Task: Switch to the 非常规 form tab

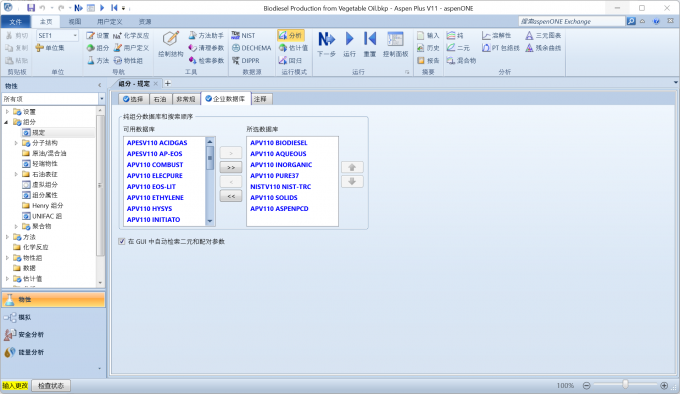Action: (x=186, y=99)
